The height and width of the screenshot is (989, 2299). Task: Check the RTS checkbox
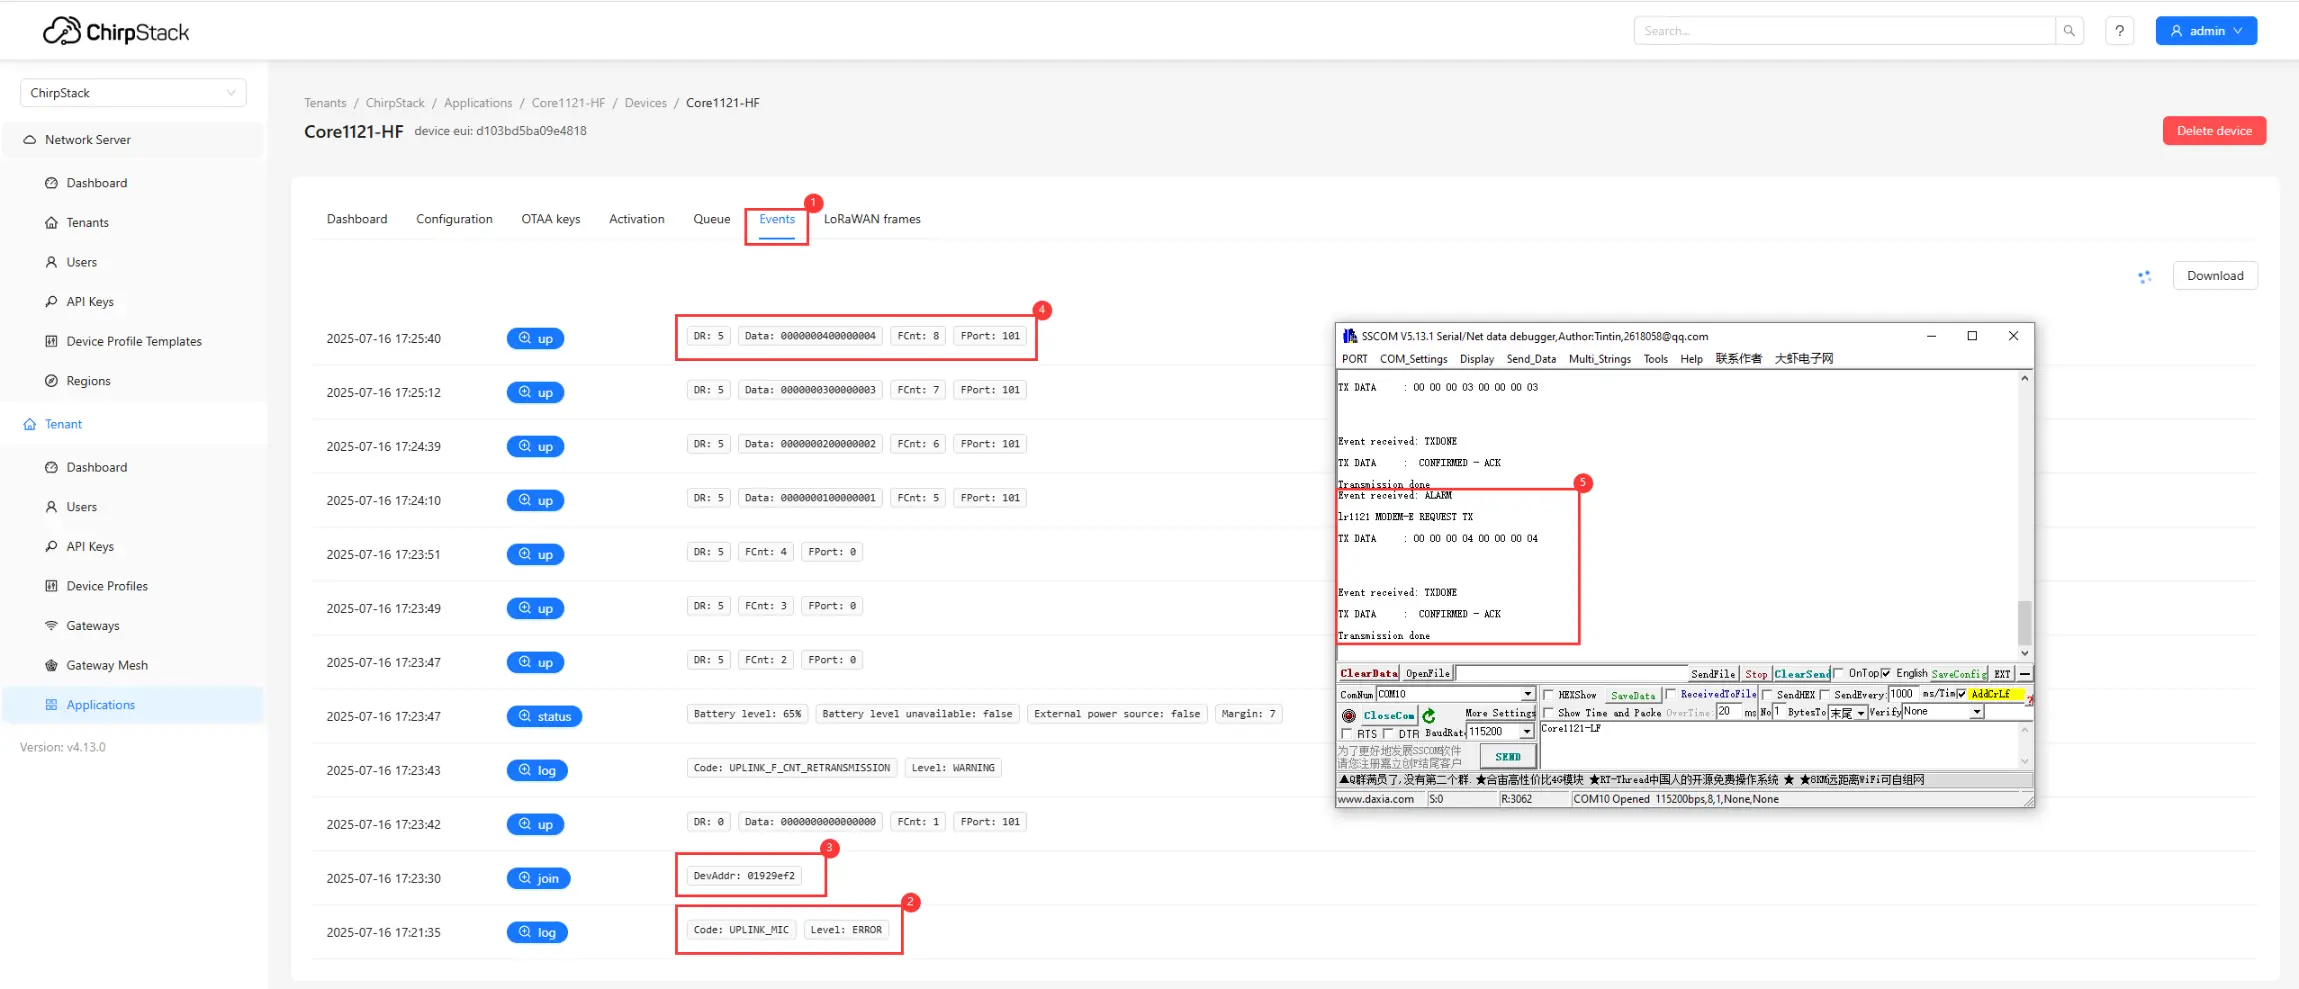[1346, 734]
